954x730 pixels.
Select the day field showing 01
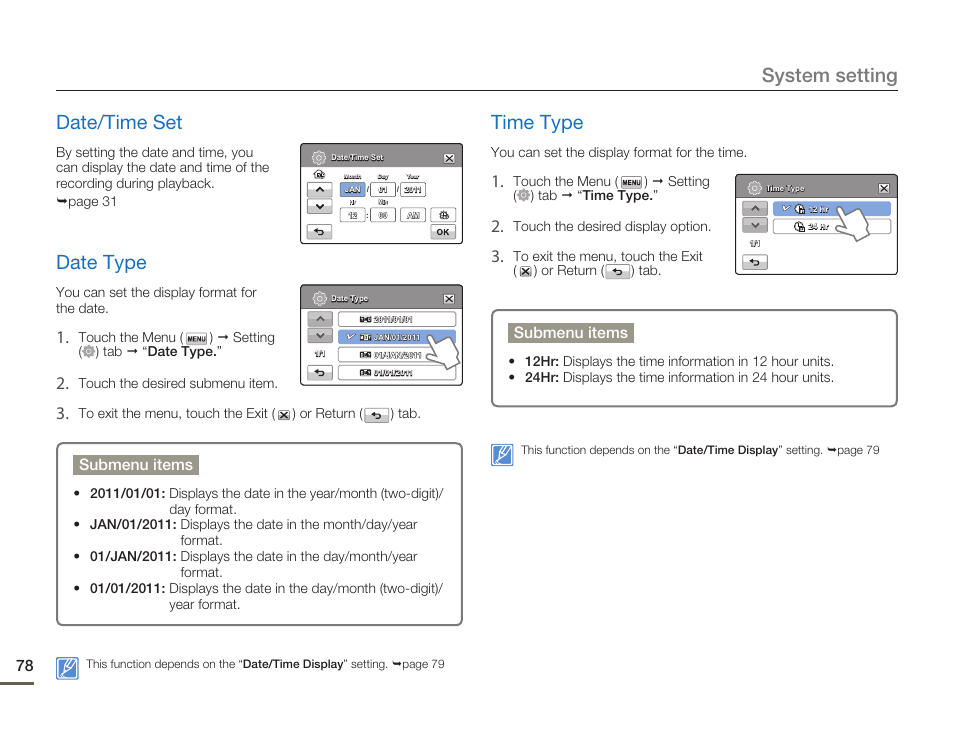(x=383, y=190)
